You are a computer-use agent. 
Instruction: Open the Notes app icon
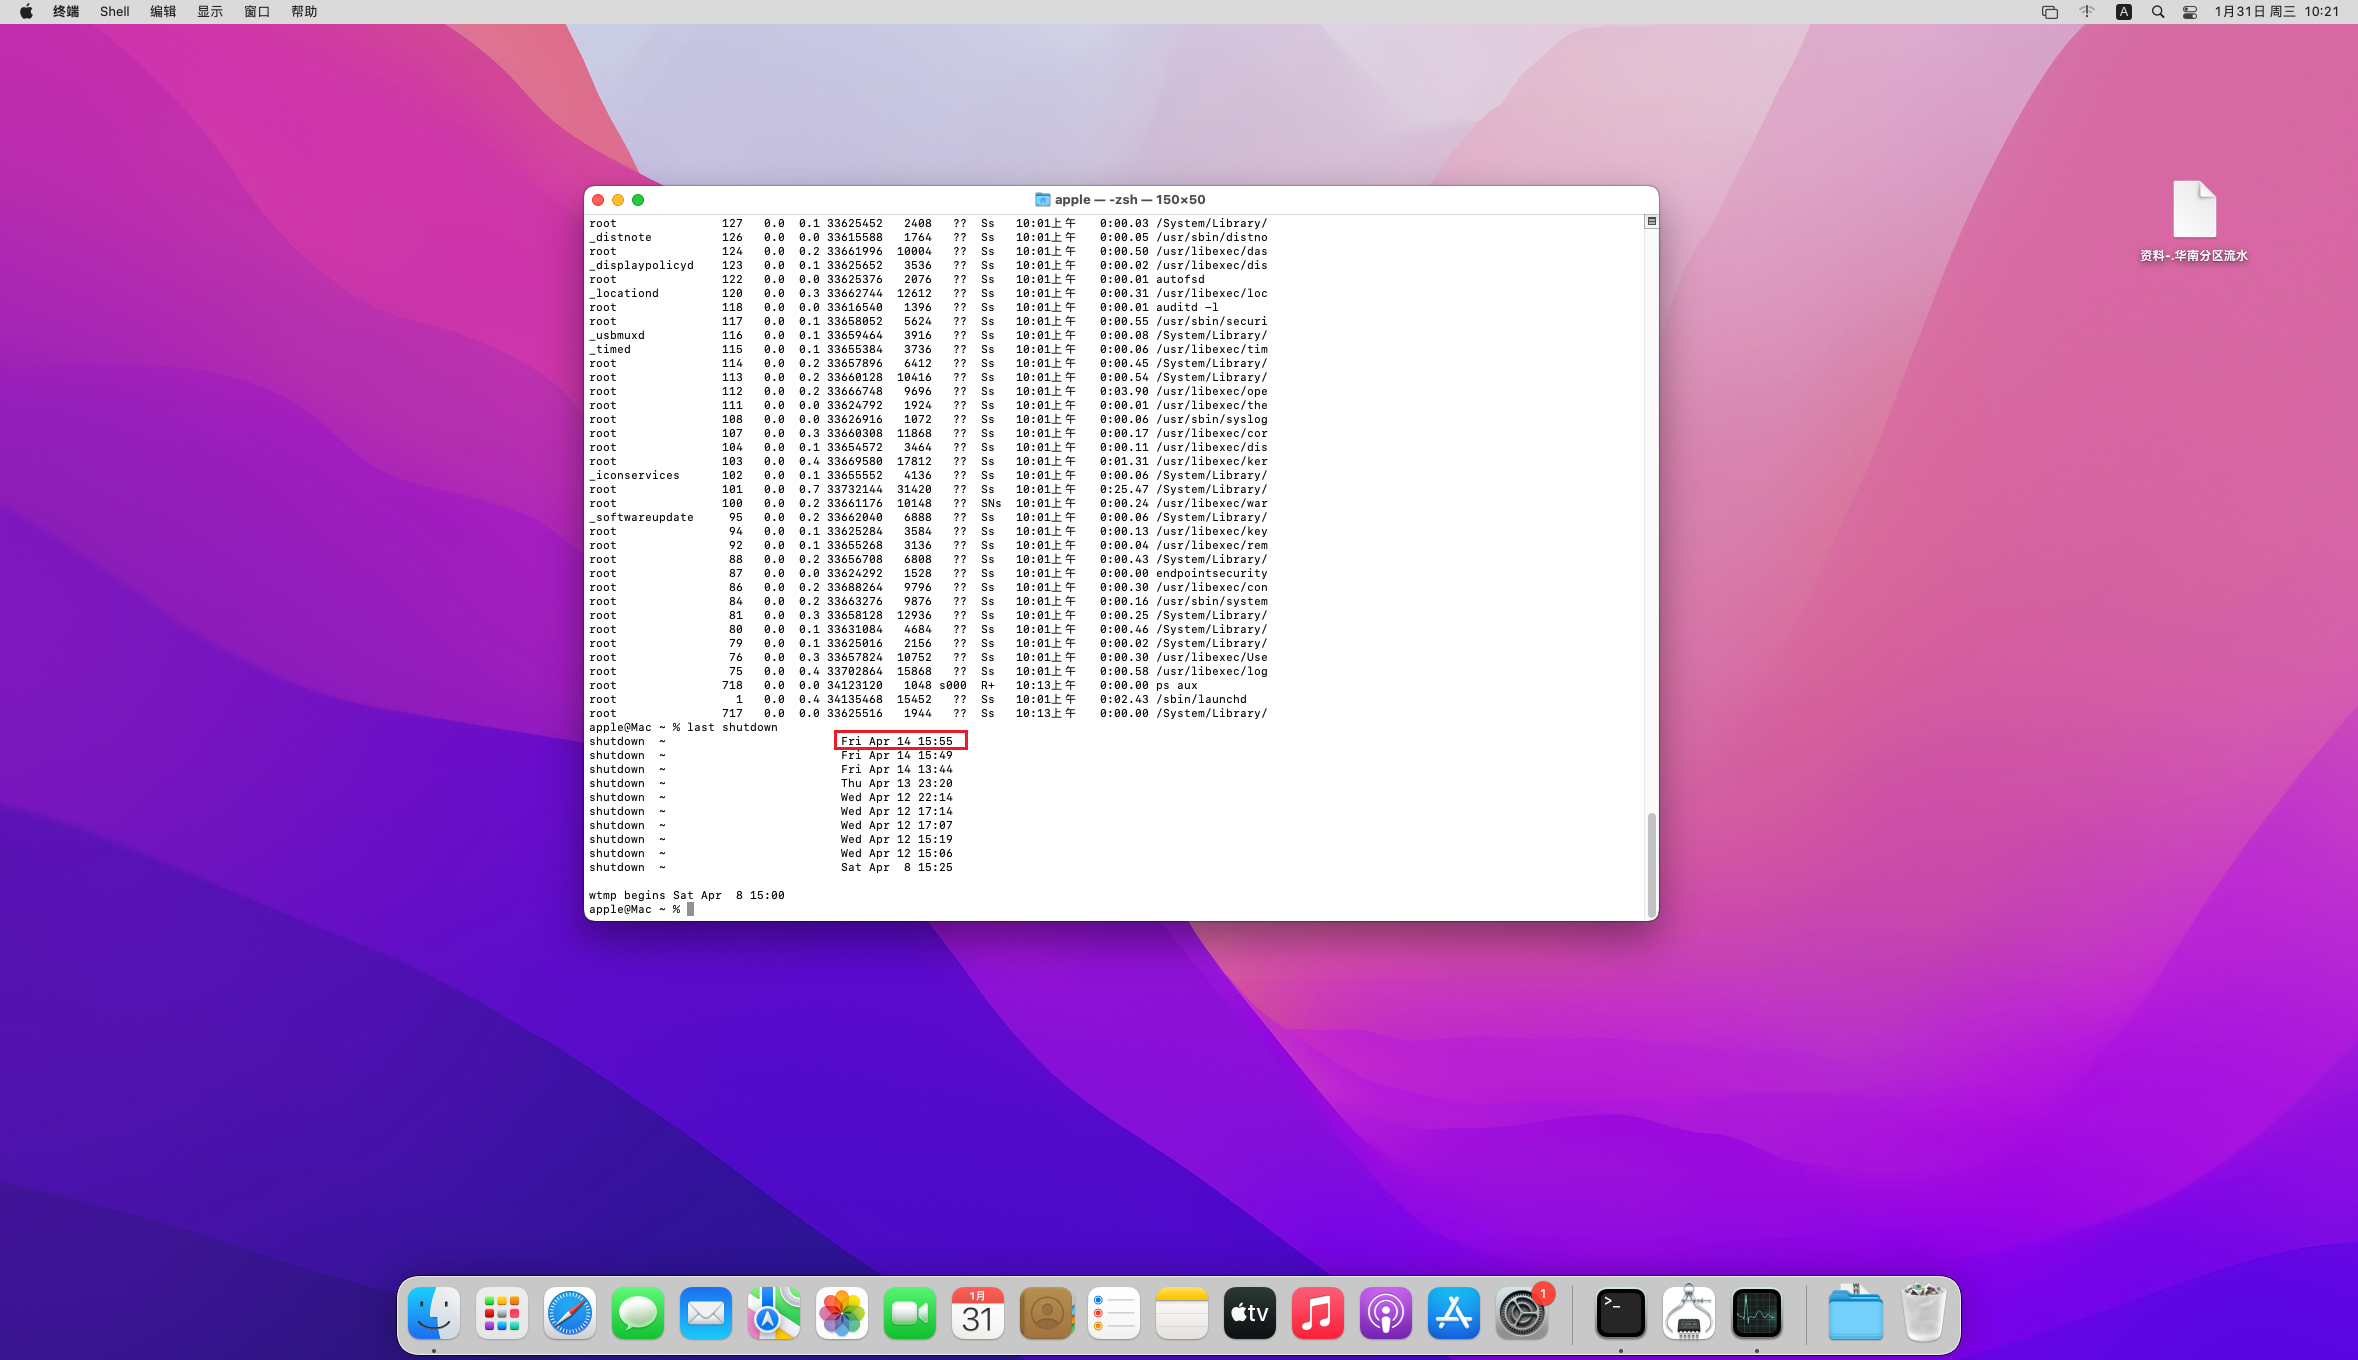tap(1182, 1313)
